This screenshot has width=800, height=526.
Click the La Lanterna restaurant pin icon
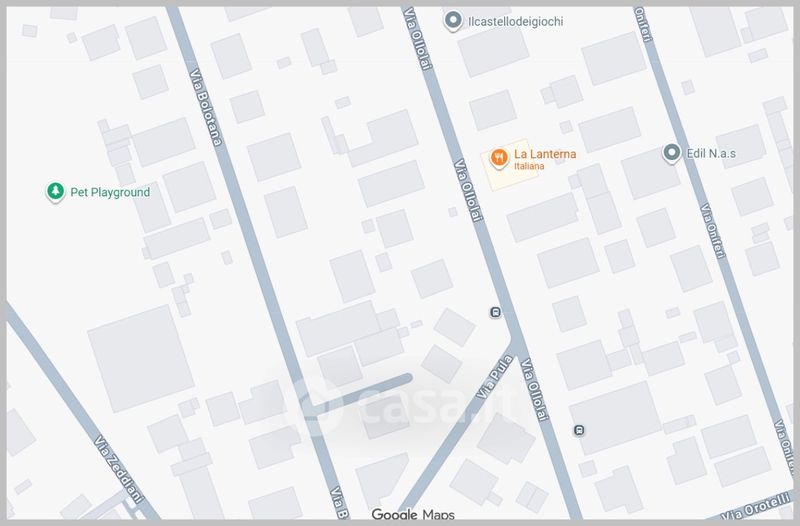click(498, 158)
